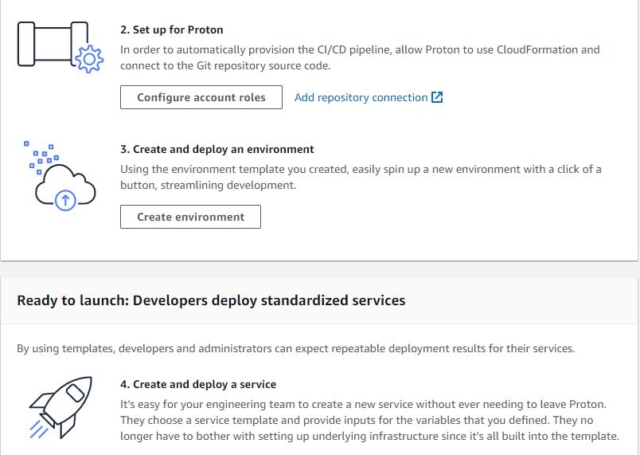Image resolution: width=640 pixels, height=455 pixels.
Task: Click the external-link icon after Add repository connection
Action: click(x=437, y=97)
